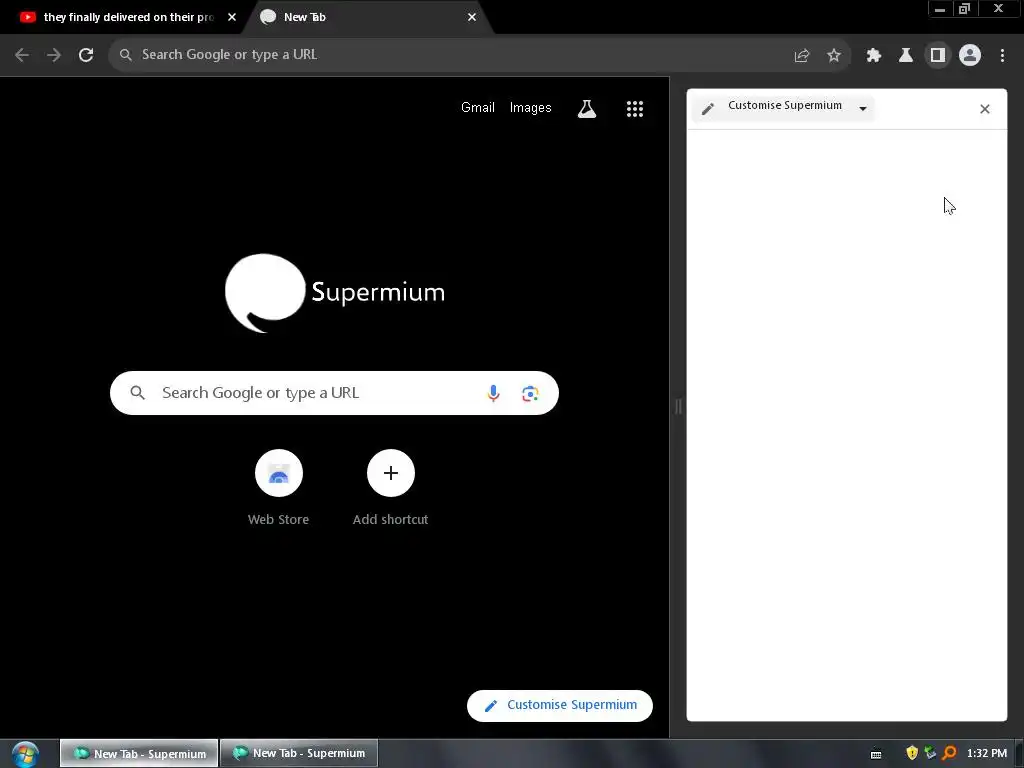Image resolution: width=1024 pixels, height=768 pixels.
Task: Open the Gmail link
Action: [478, 108]
